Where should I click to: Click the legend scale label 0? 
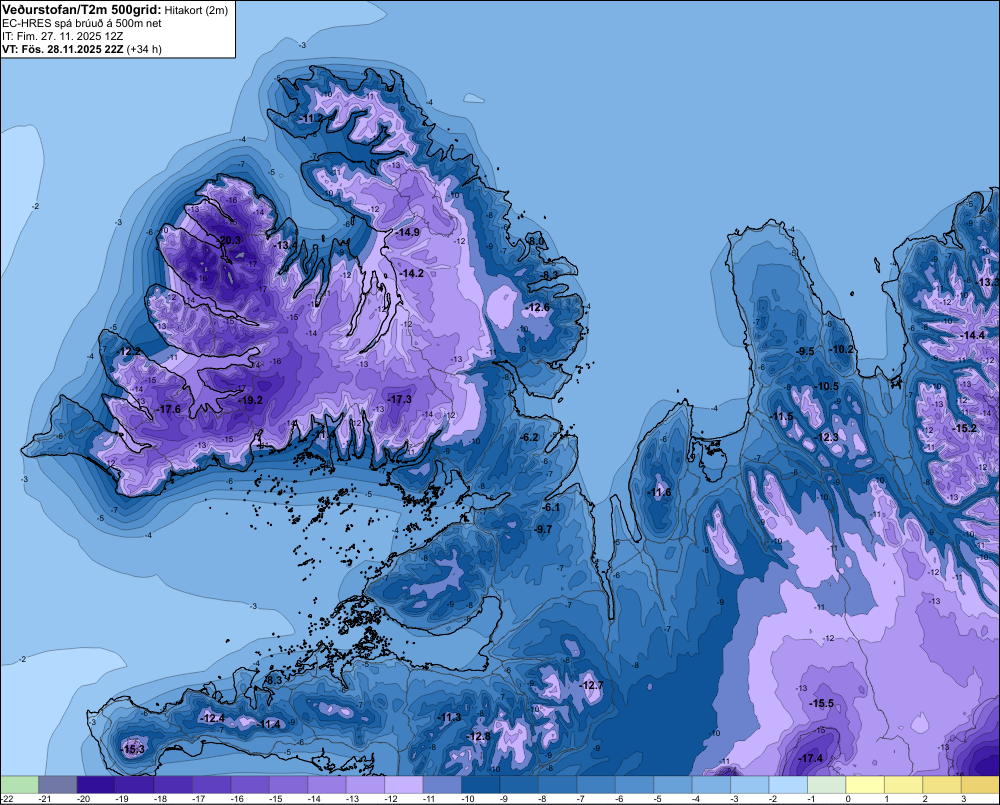coord(848,799)
